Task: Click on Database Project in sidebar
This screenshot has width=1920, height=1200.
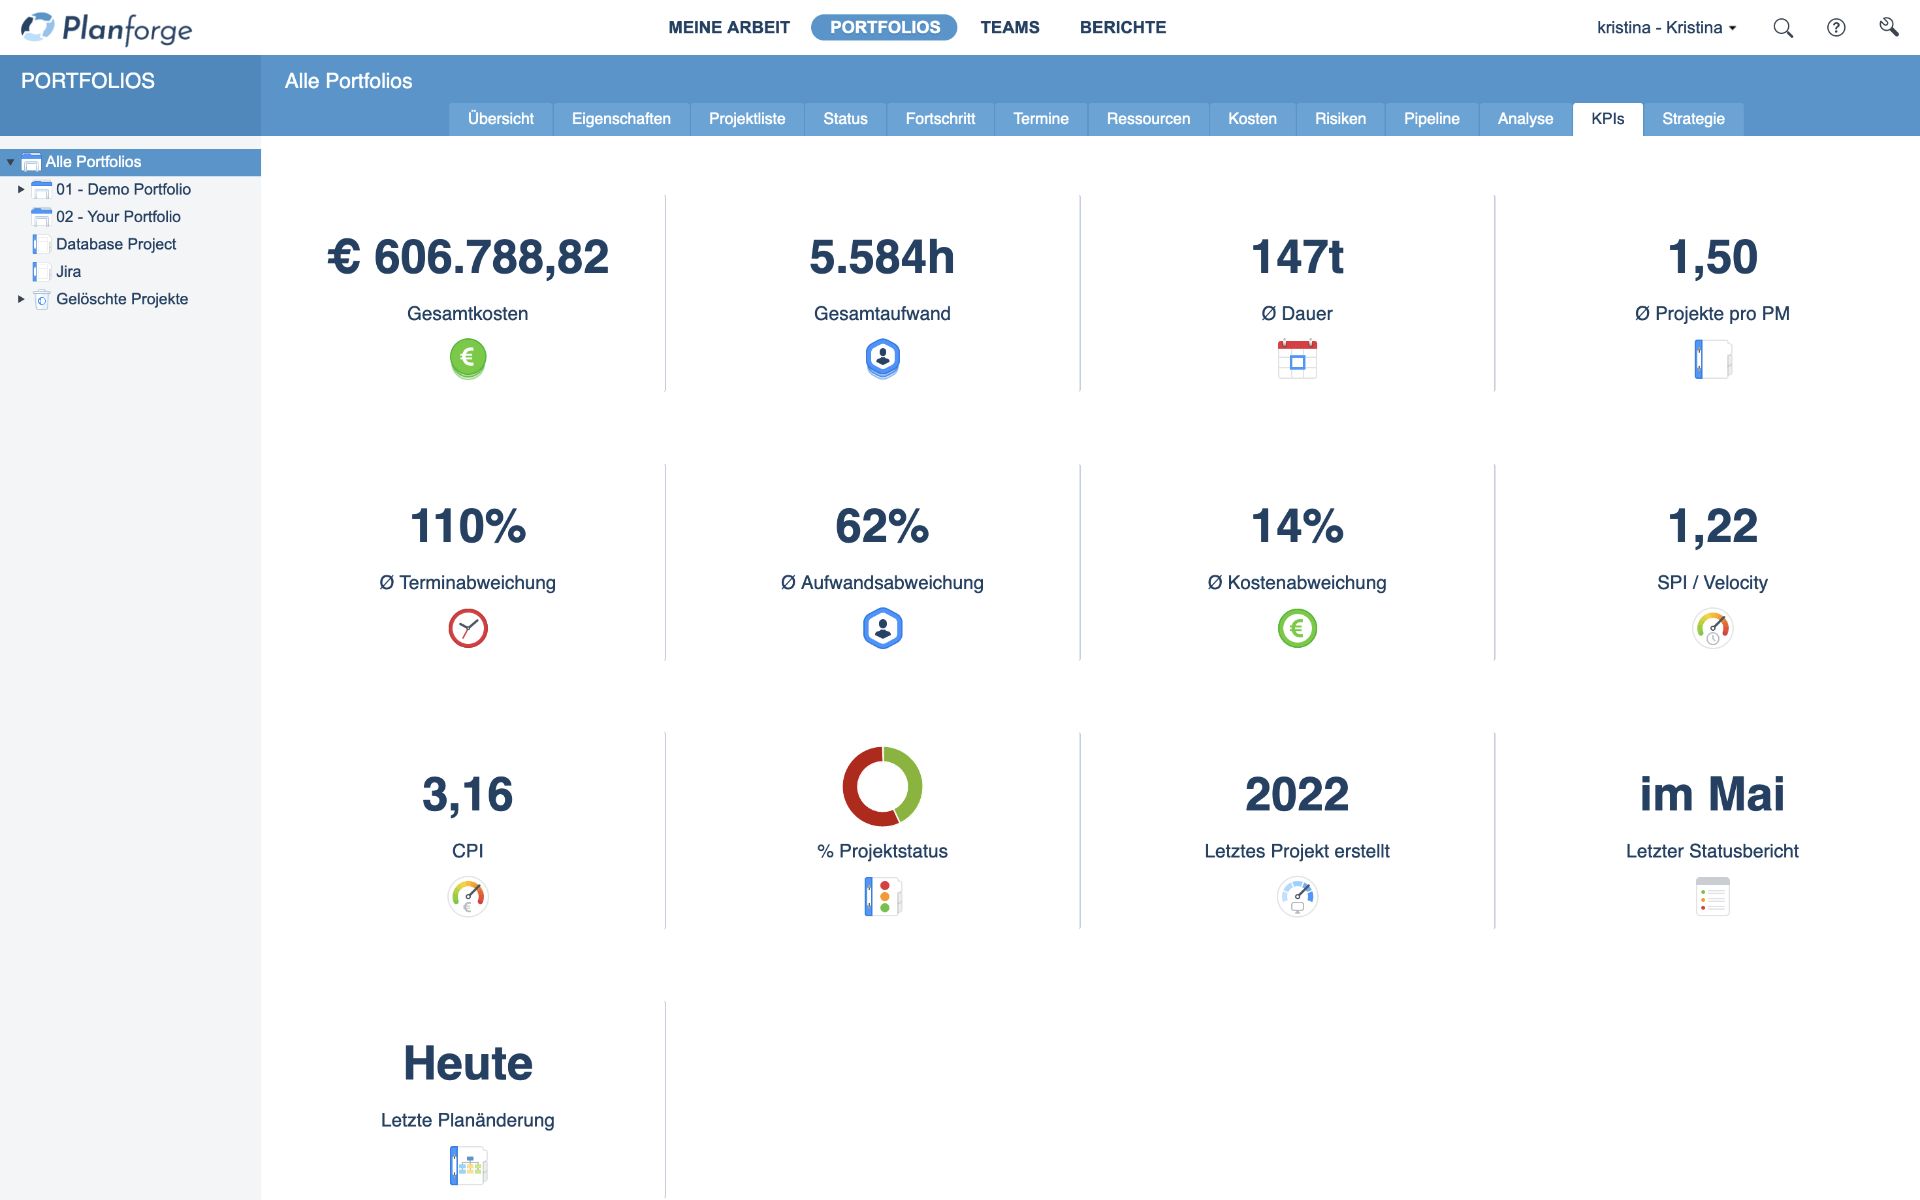Action: 113,243
